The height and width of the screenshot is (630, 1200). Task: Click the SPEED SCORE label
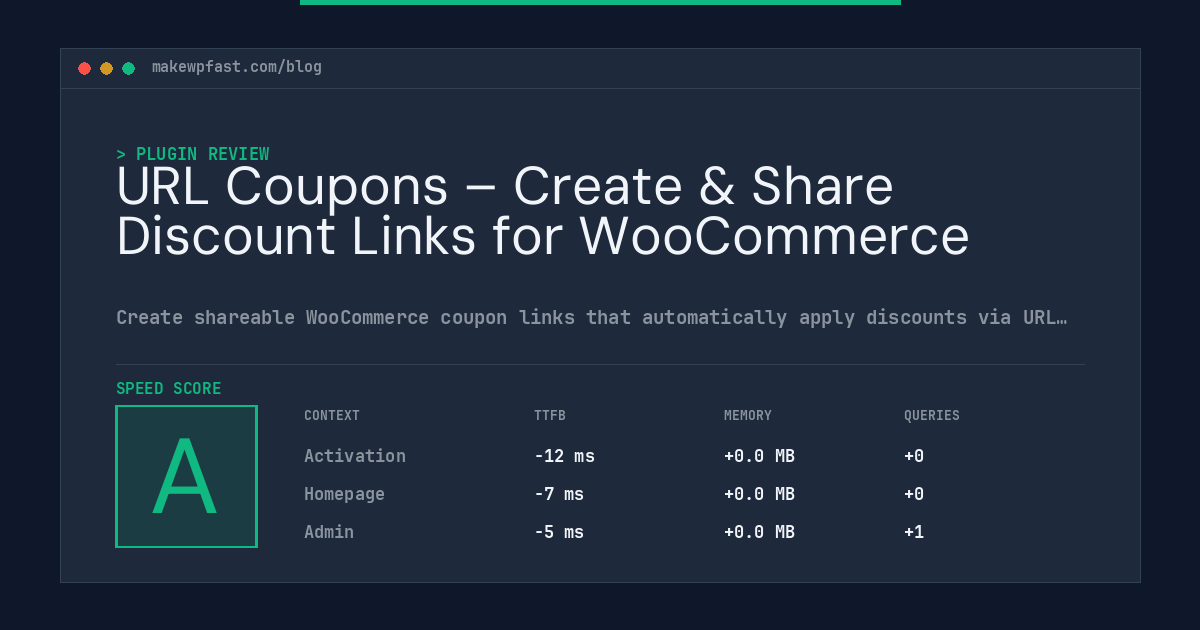[169, 389]
